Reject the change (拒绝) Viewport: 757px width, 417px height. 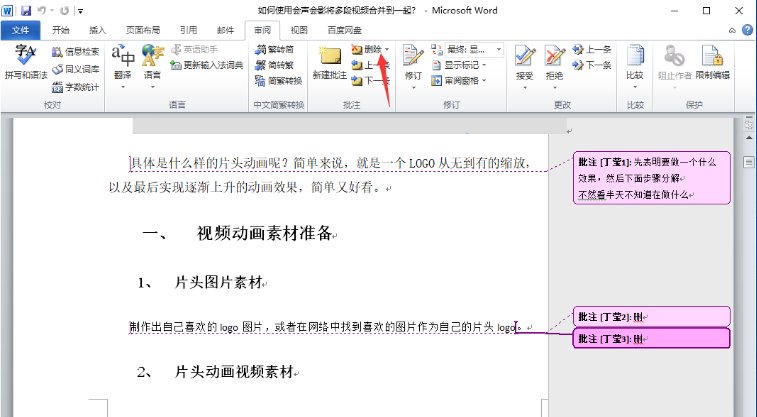tap(554, 67)
